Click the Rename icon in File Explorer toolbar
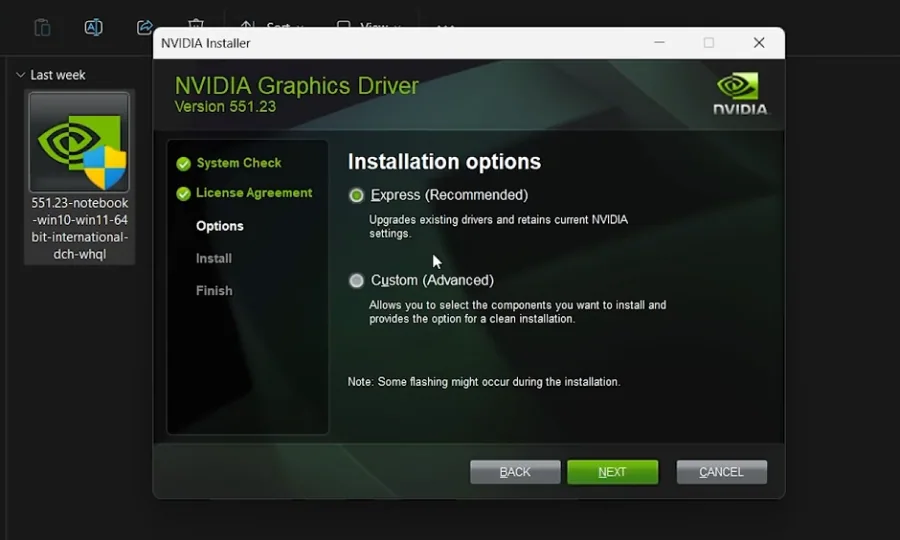 [94, 27]
